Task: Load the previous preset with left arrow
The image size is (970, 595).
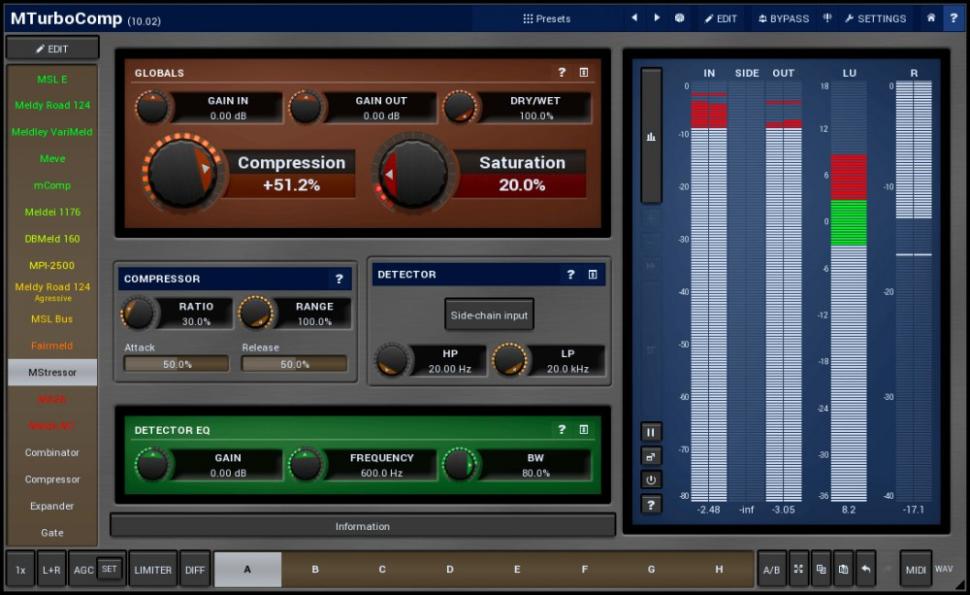Action: pyautogui.click(x=634, y=18)
